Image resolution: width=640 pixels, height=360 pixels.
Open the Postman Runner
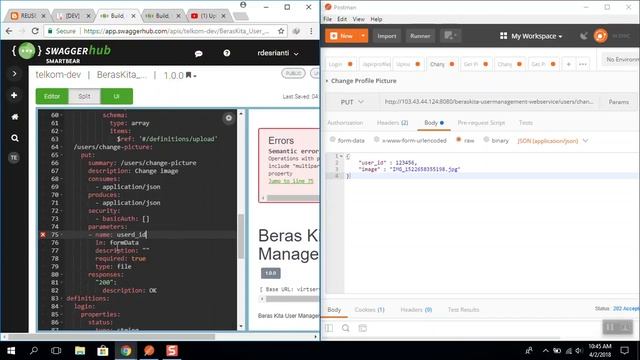coord(420,36)
